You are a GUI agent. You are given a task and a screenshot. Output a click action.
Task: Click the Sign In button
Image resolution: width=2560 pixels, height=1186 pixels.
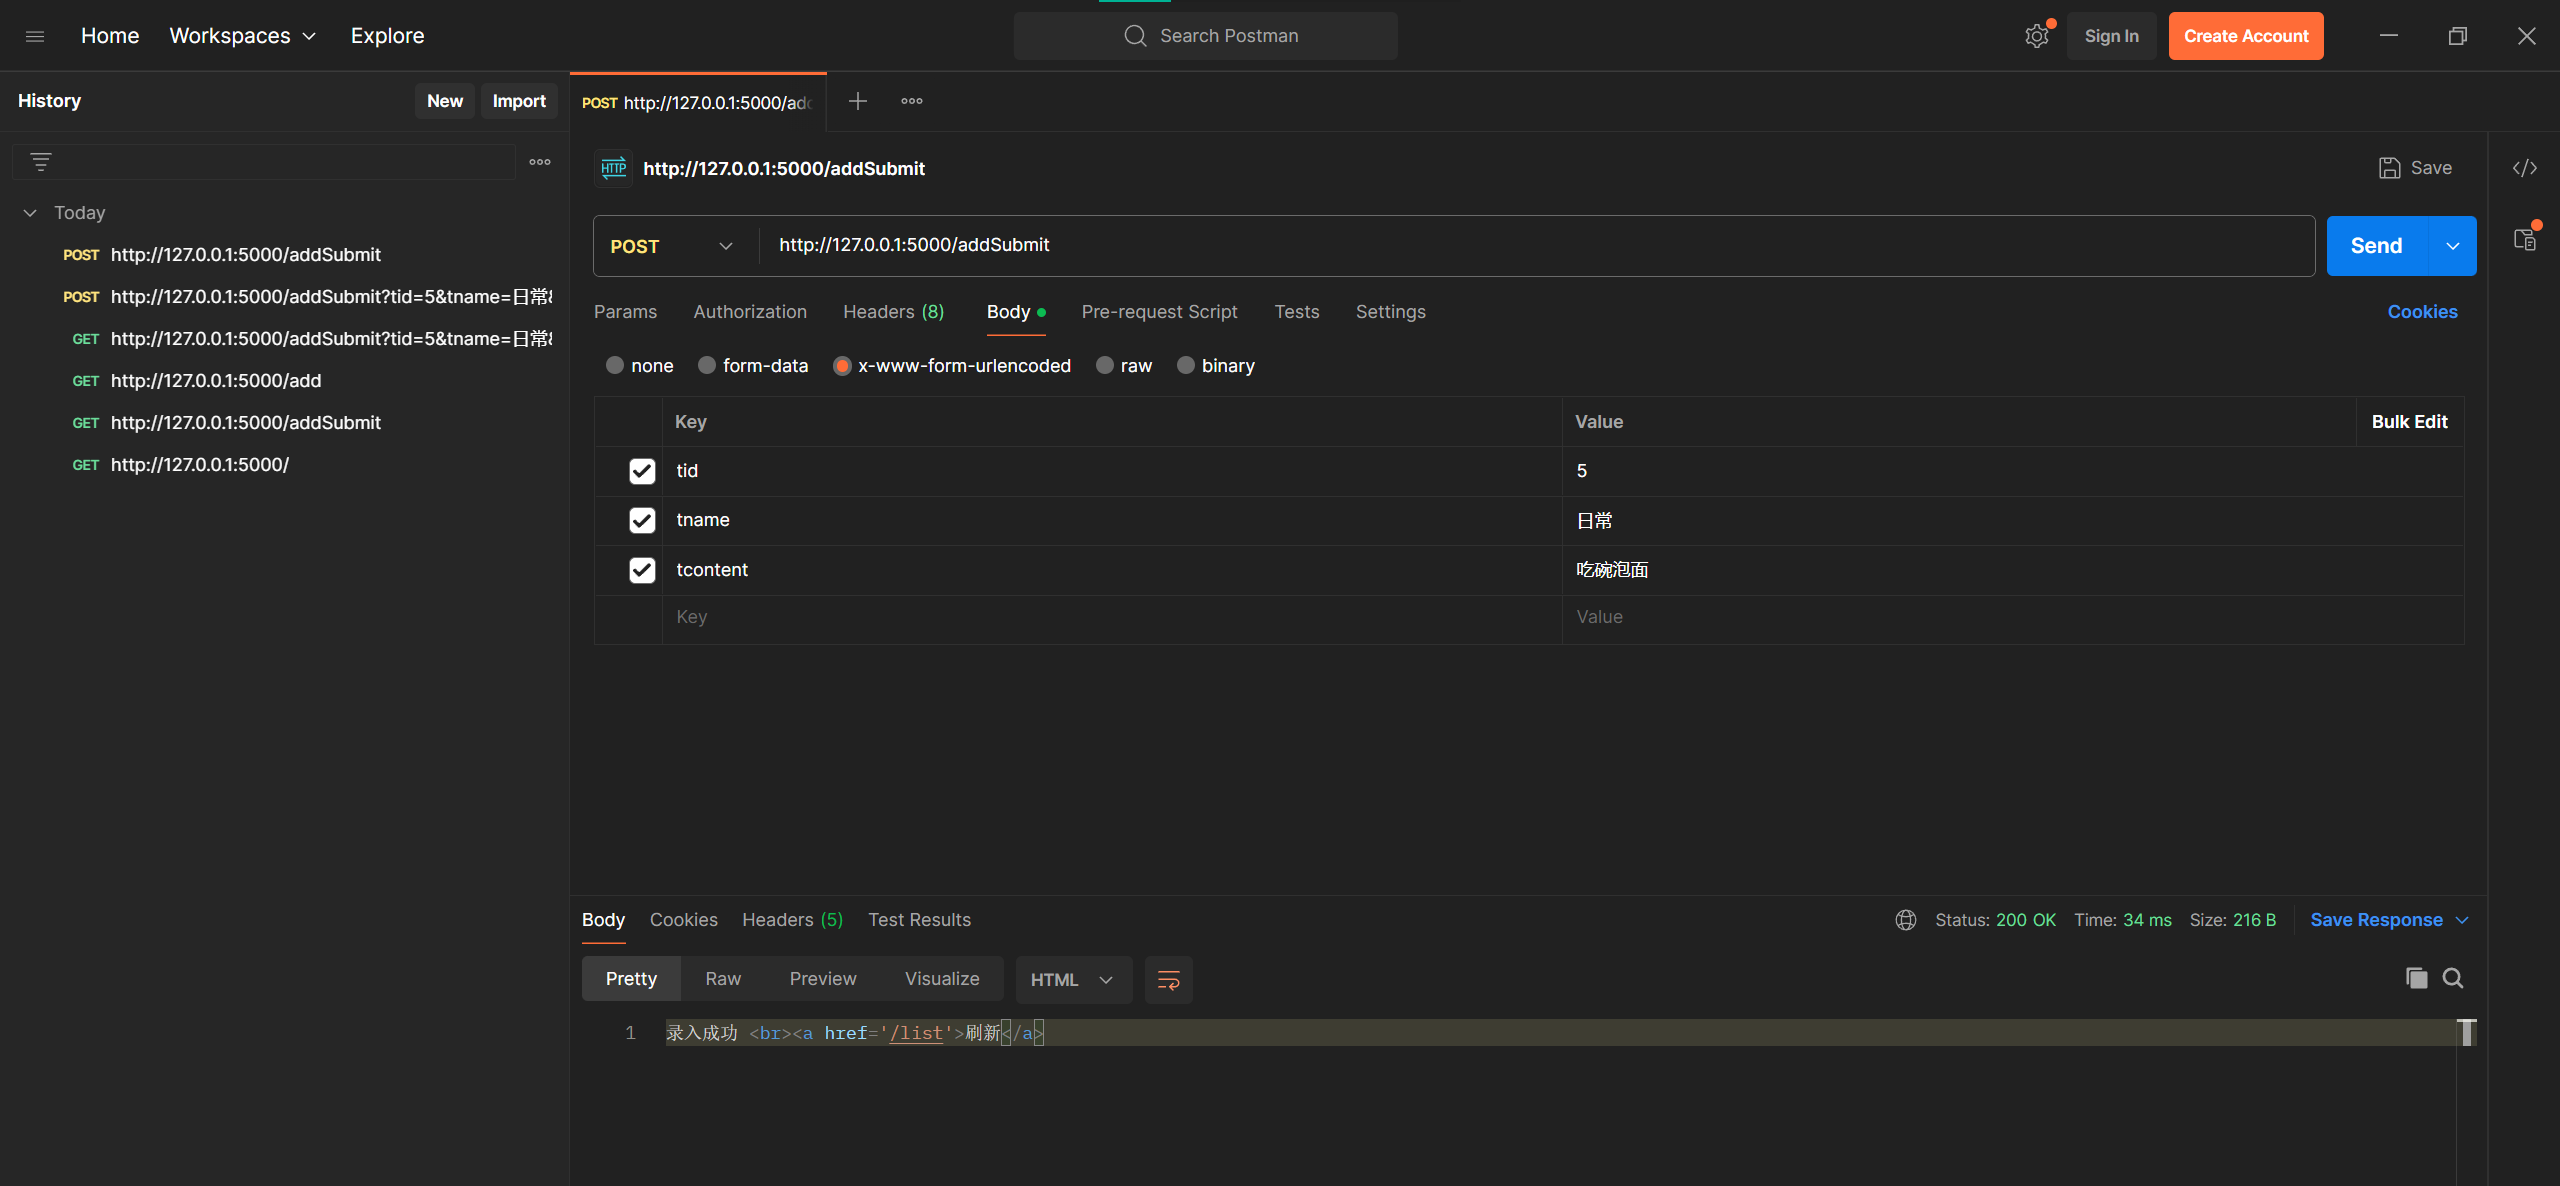2112,36
